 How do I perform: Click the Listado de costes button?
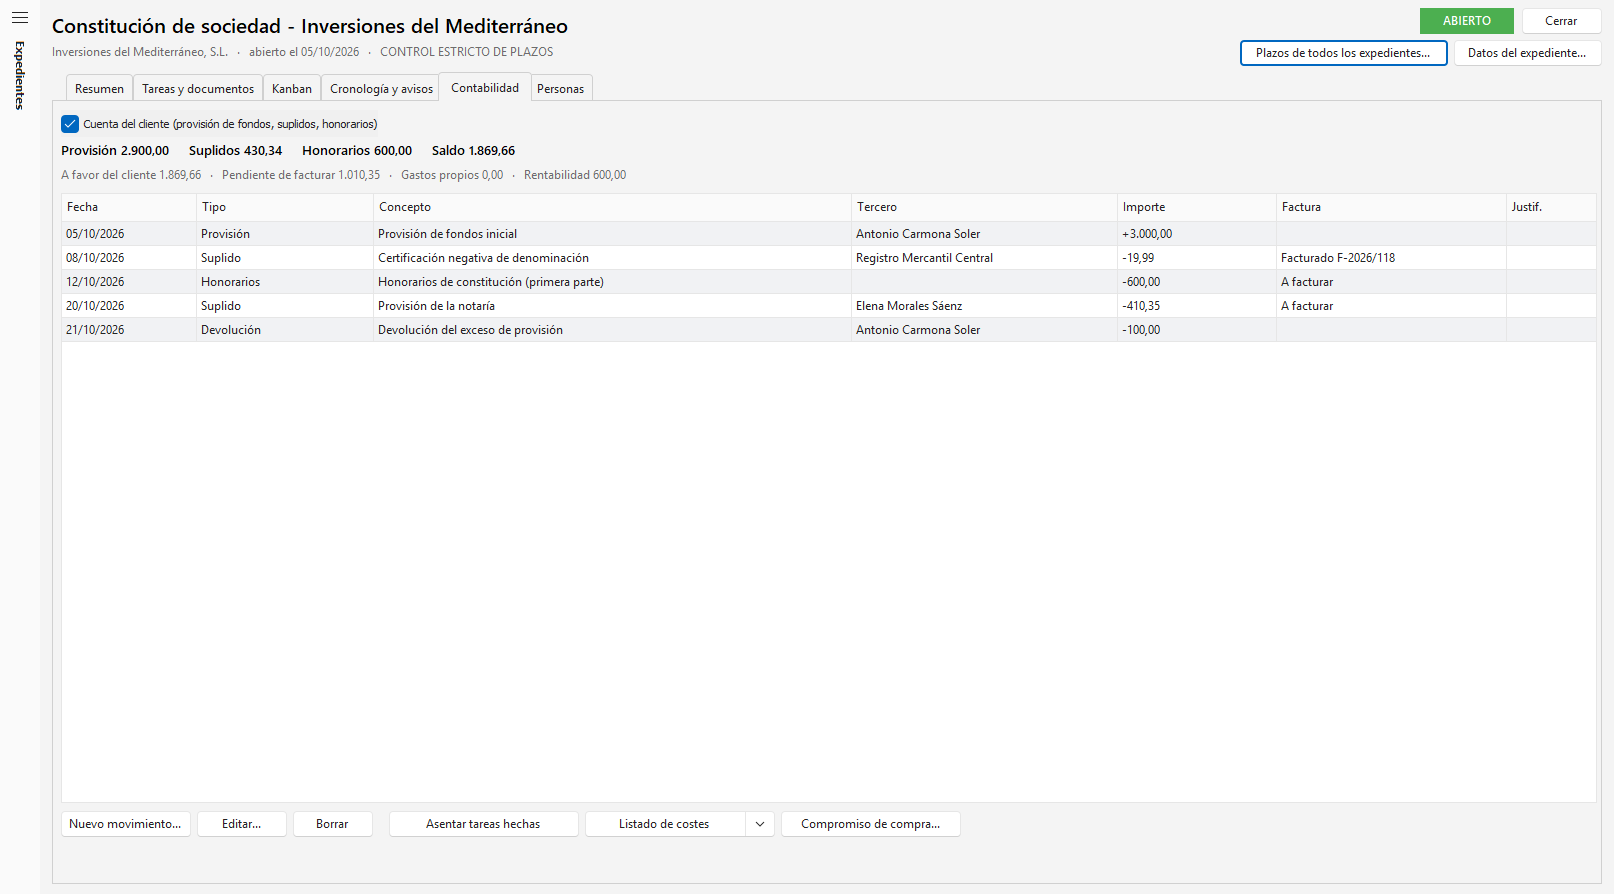pos(664,824)
